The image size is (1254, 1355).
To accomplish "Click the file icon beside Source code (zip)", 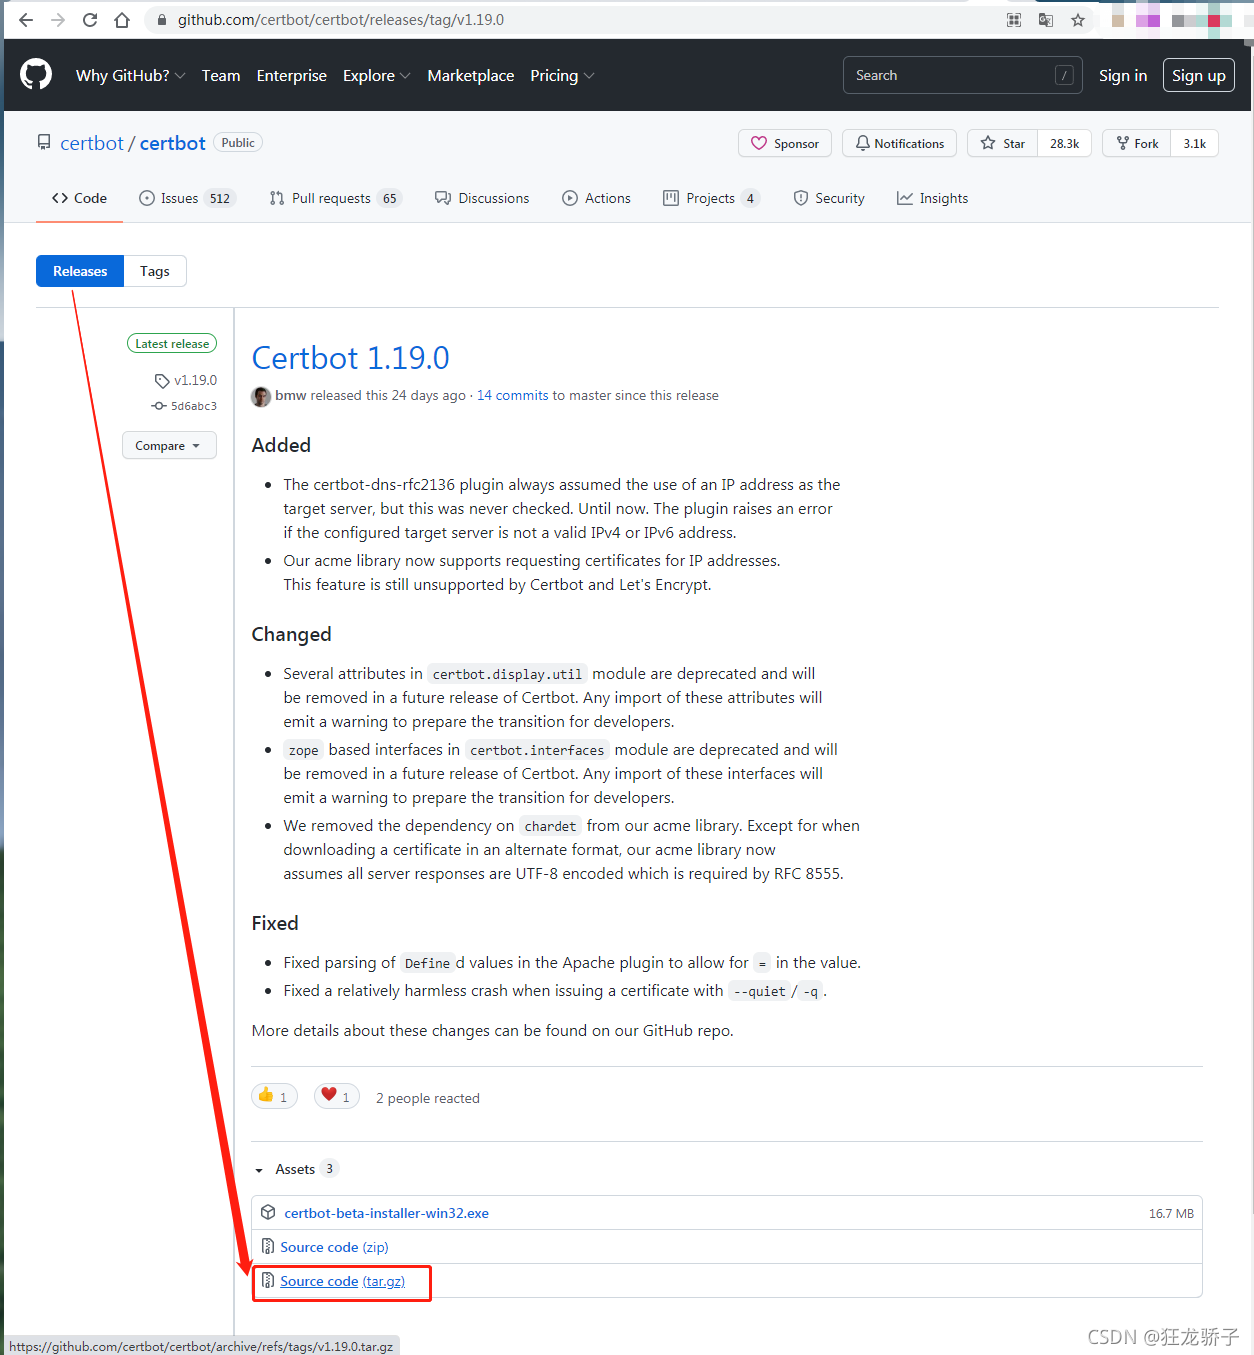I will click(268, 1247).
